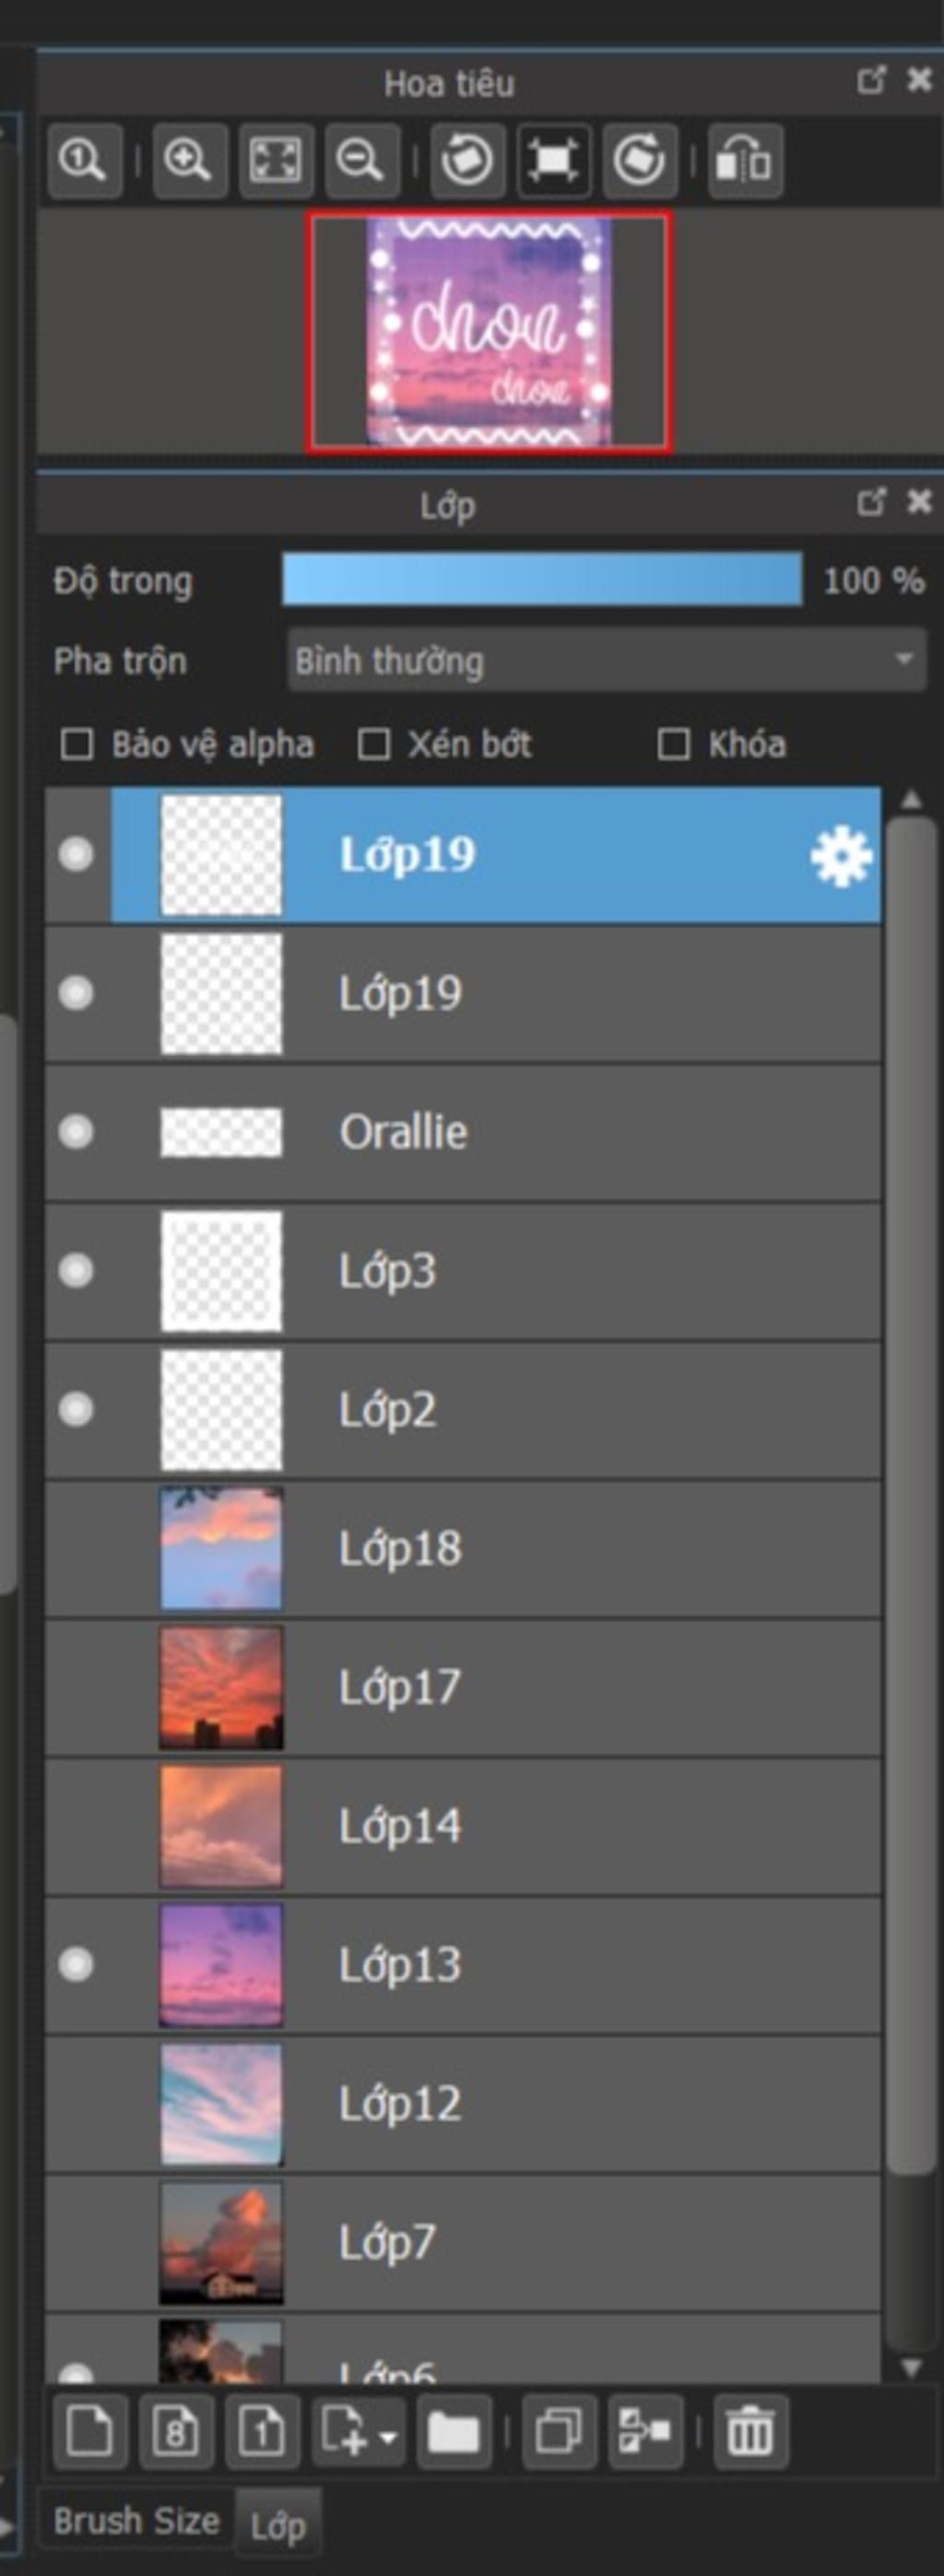
Task: Click the zoom in magnifier icon
Action: point(188,160)
